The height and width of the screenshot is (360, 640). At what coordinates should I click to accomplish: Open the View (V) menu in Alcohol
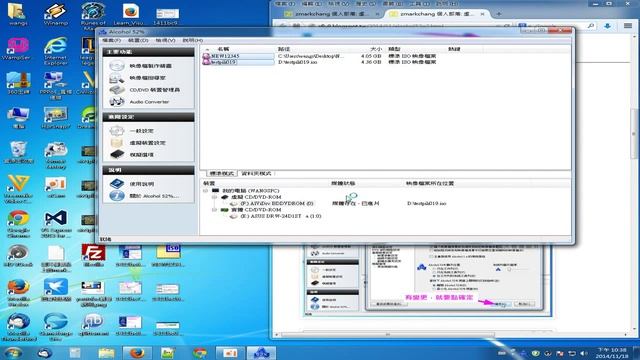click(165, 40)
